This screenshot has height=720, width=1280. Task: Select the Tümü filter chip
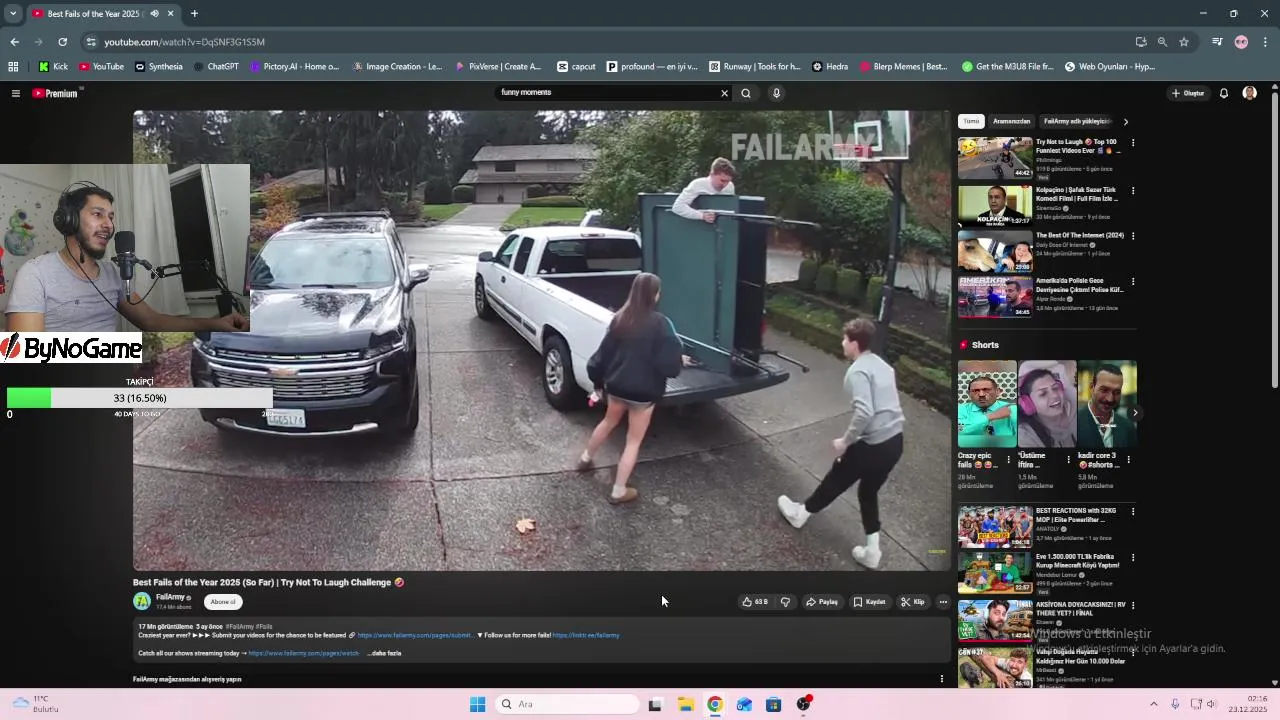[971, 121]
